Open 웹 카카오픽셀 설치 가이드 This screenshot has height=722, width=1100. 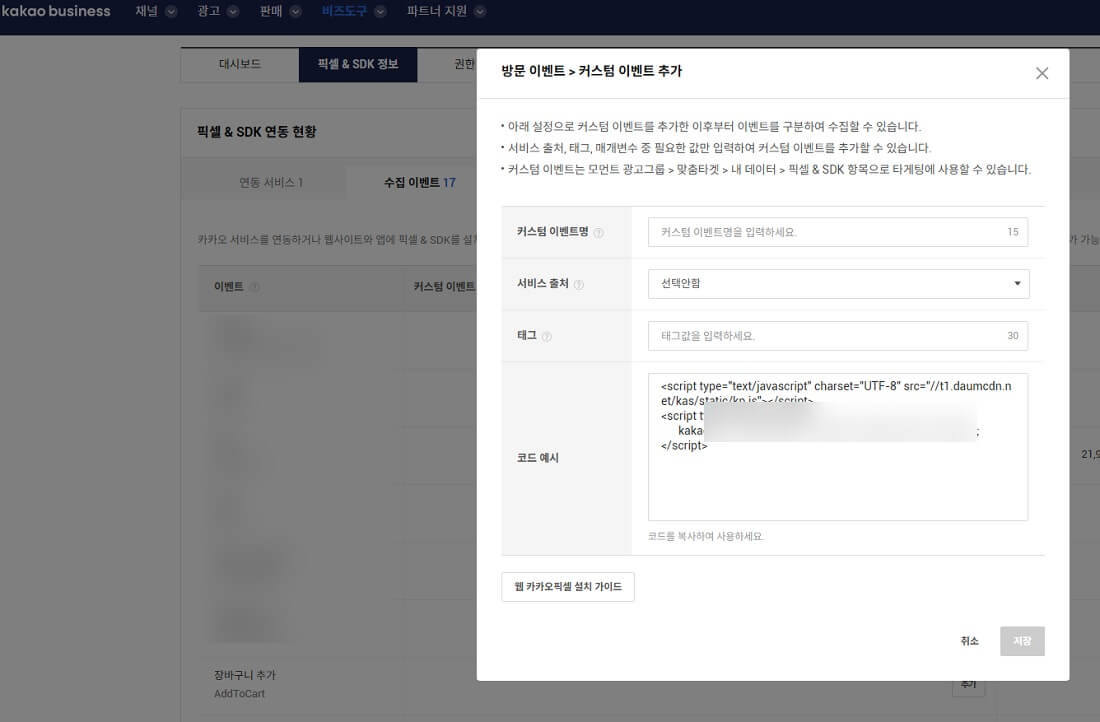(568, 587)
